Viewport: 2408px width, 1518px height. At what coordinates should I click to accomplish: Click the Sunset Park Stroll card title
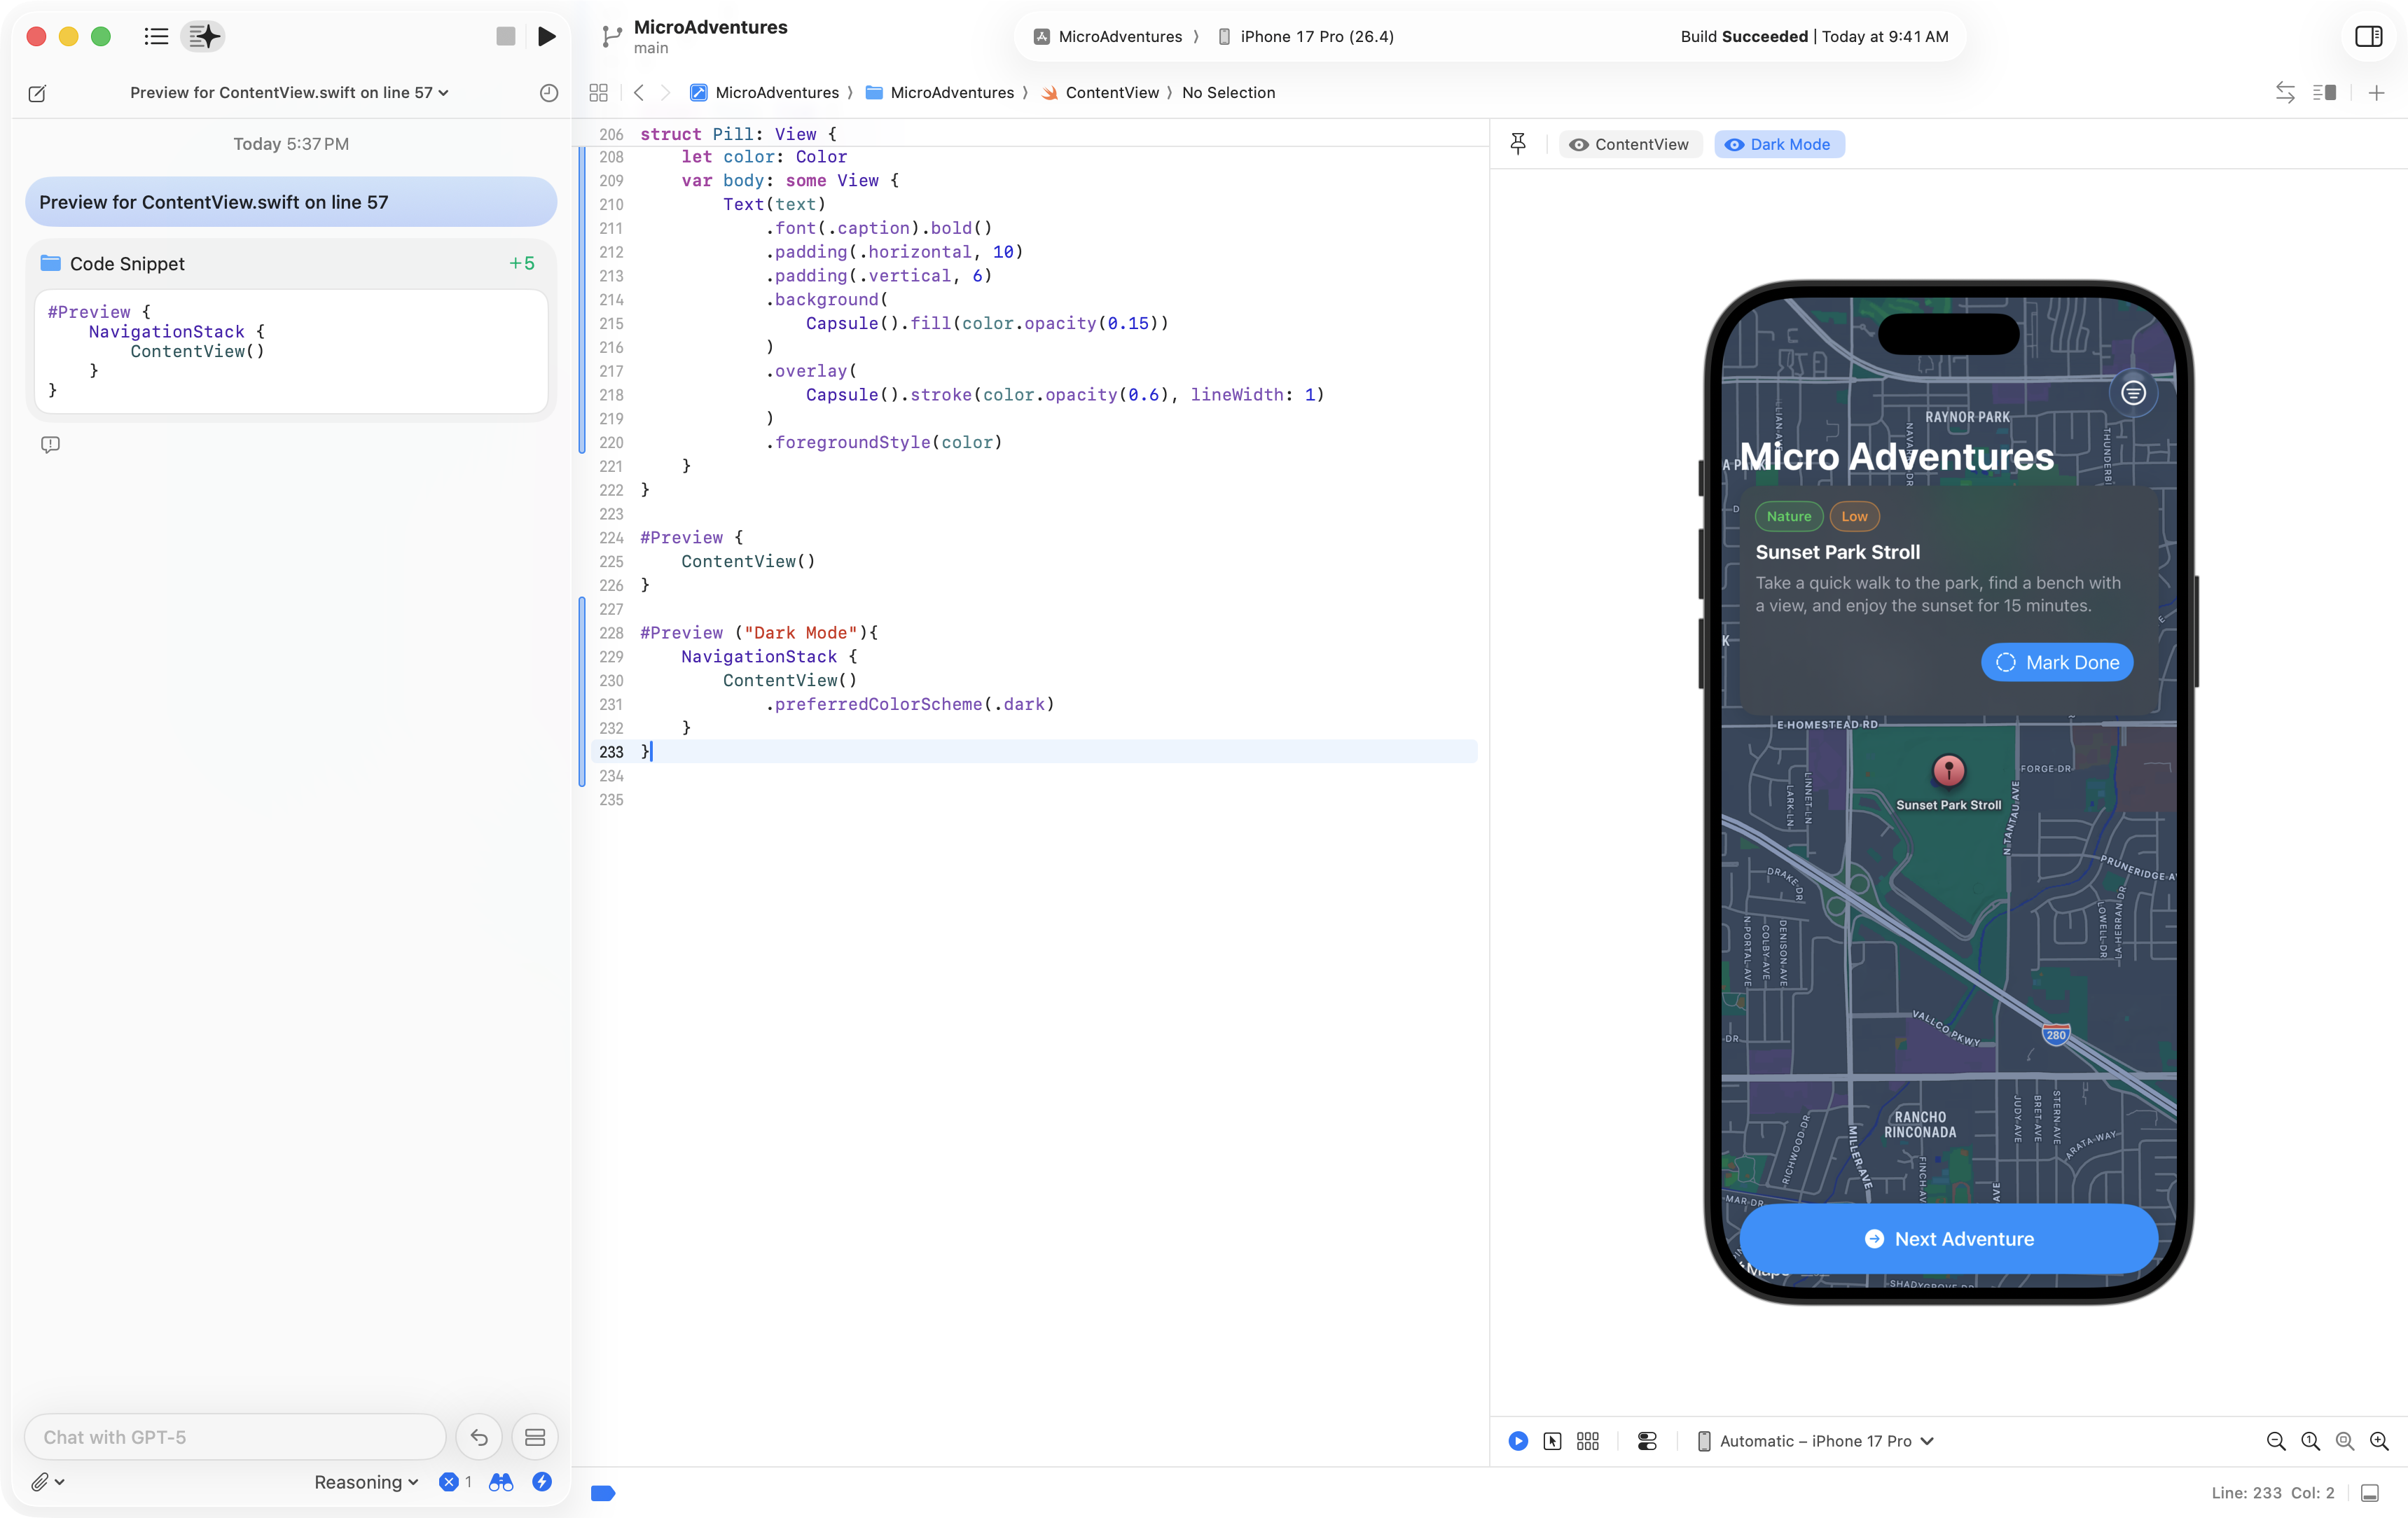(x=1837, y=552)
